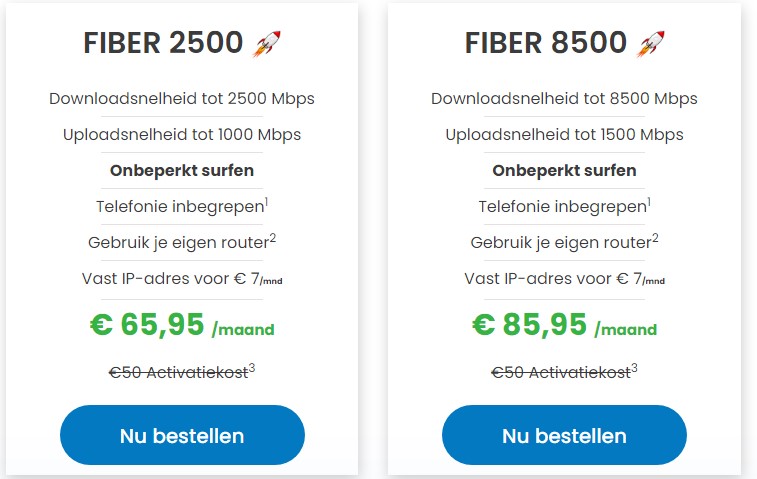Click Uploadsnelheid tot 1500 Mbps text
This screenshot has height=479, width=757.
tap(565, 134)
